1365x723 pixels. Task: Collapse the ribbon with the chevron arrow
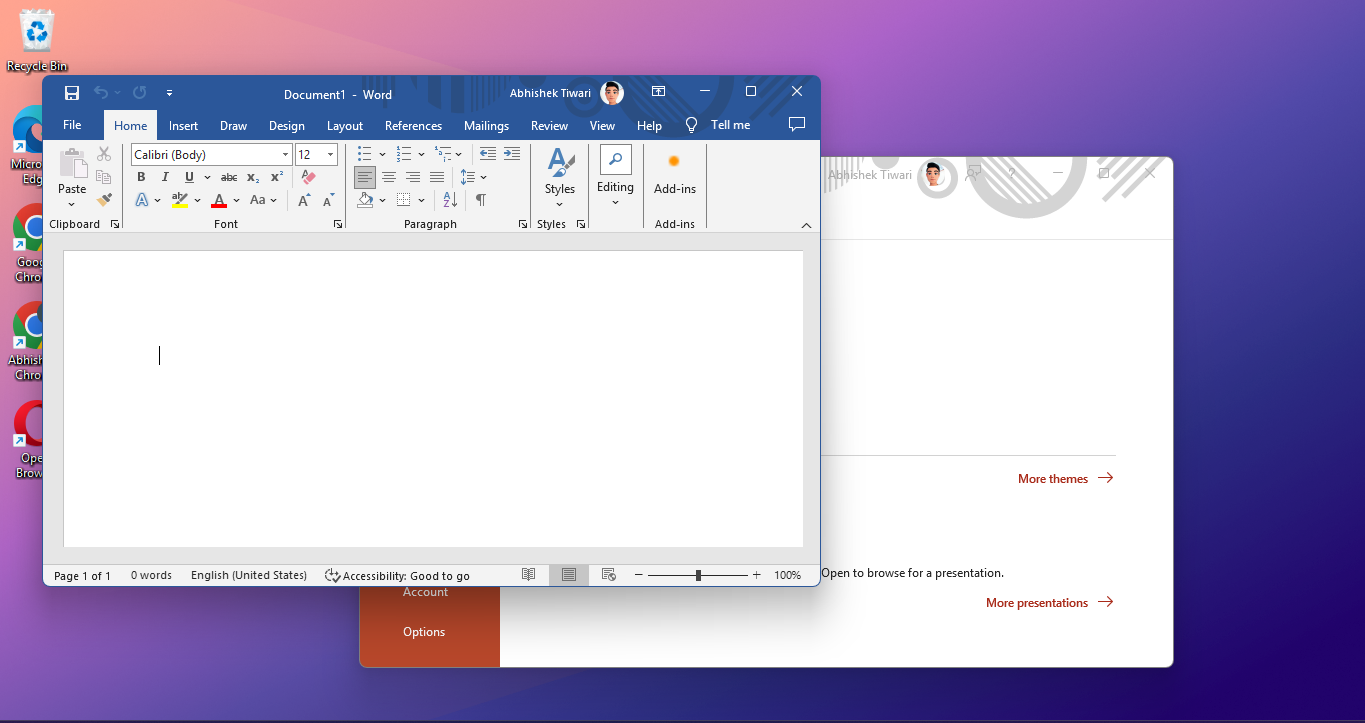point(807,225)
